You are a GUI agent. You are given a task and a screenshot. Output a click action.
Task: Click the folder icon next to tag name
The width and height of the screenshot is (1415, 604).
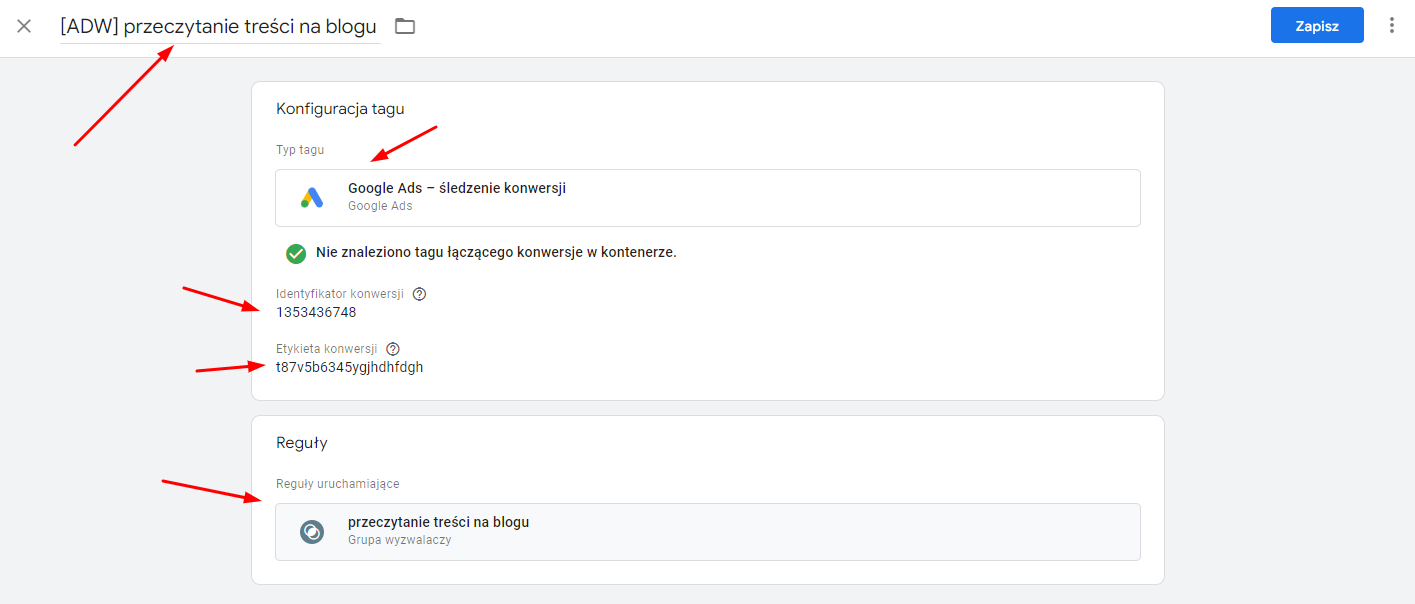(x=404, y=26)
